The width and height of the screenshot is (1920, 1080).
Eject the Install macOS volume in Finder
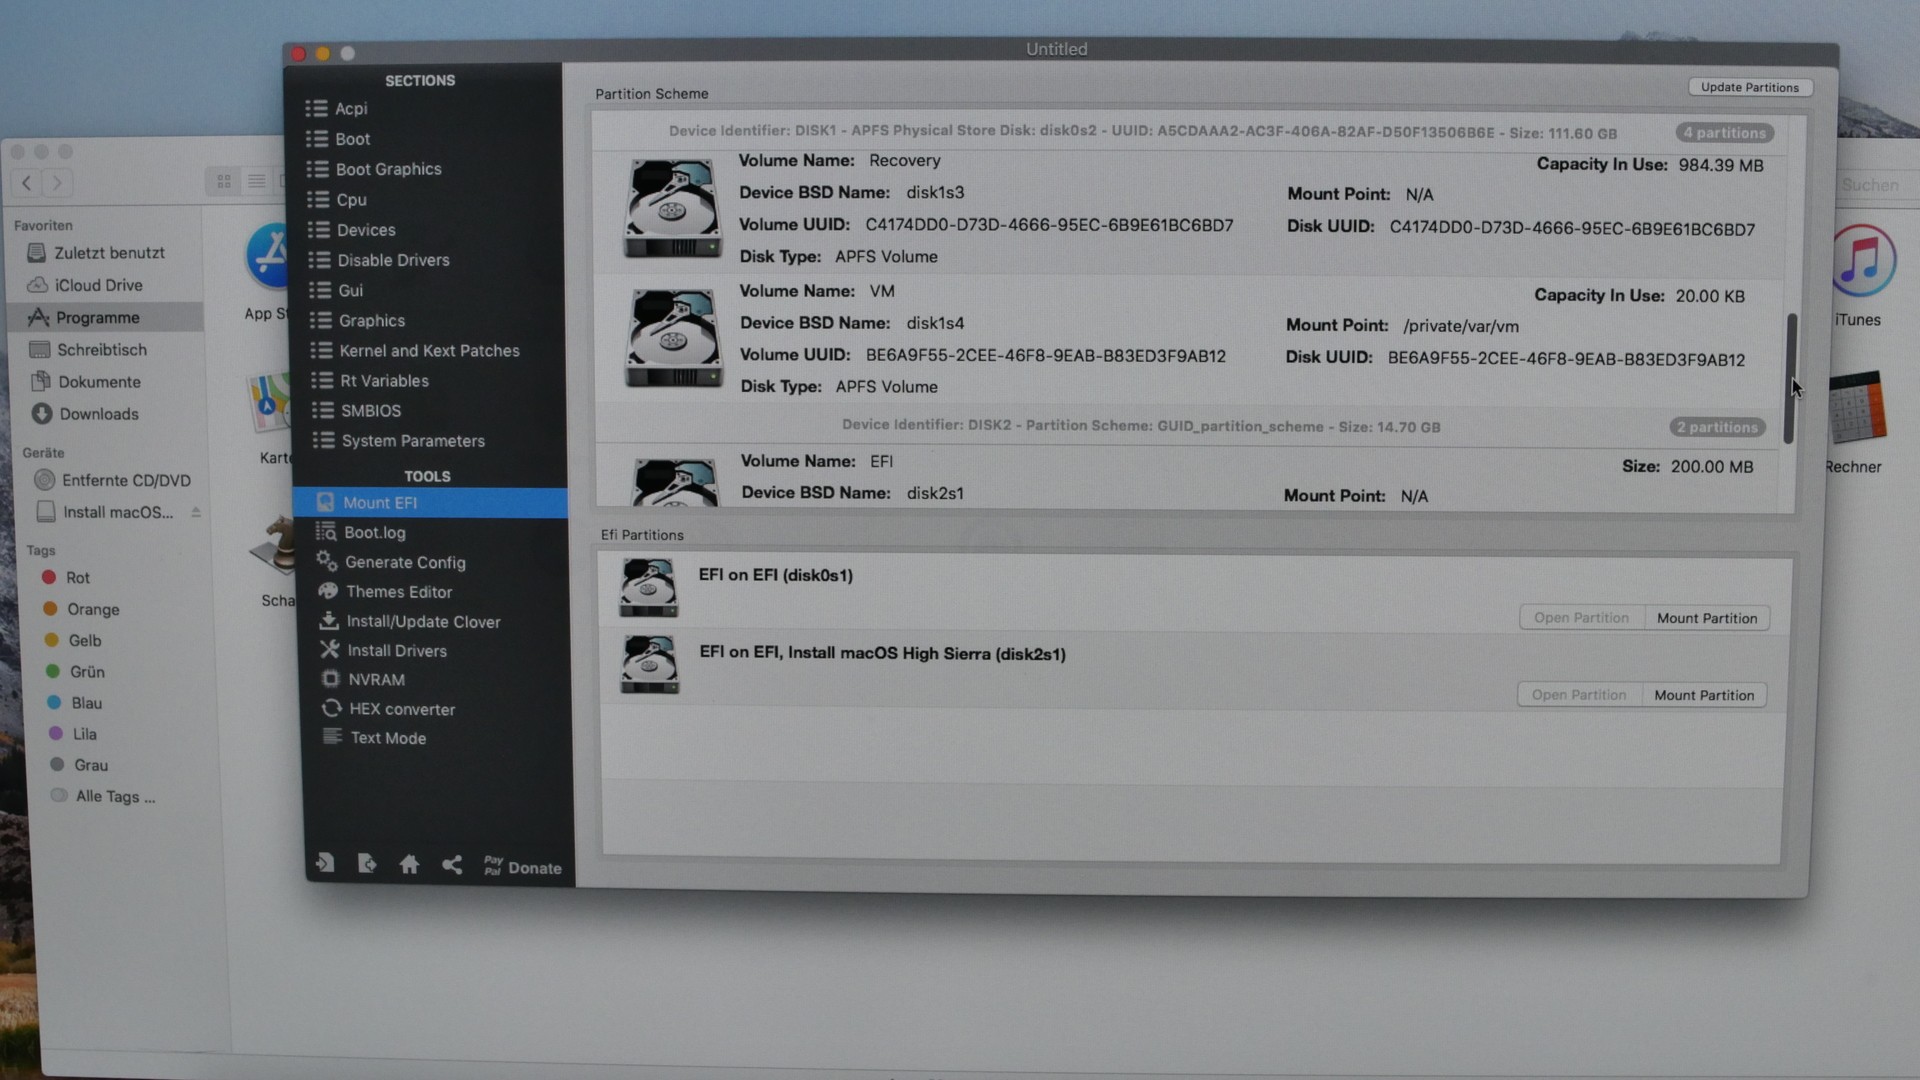pyautogui.click(x=196, y=512)
